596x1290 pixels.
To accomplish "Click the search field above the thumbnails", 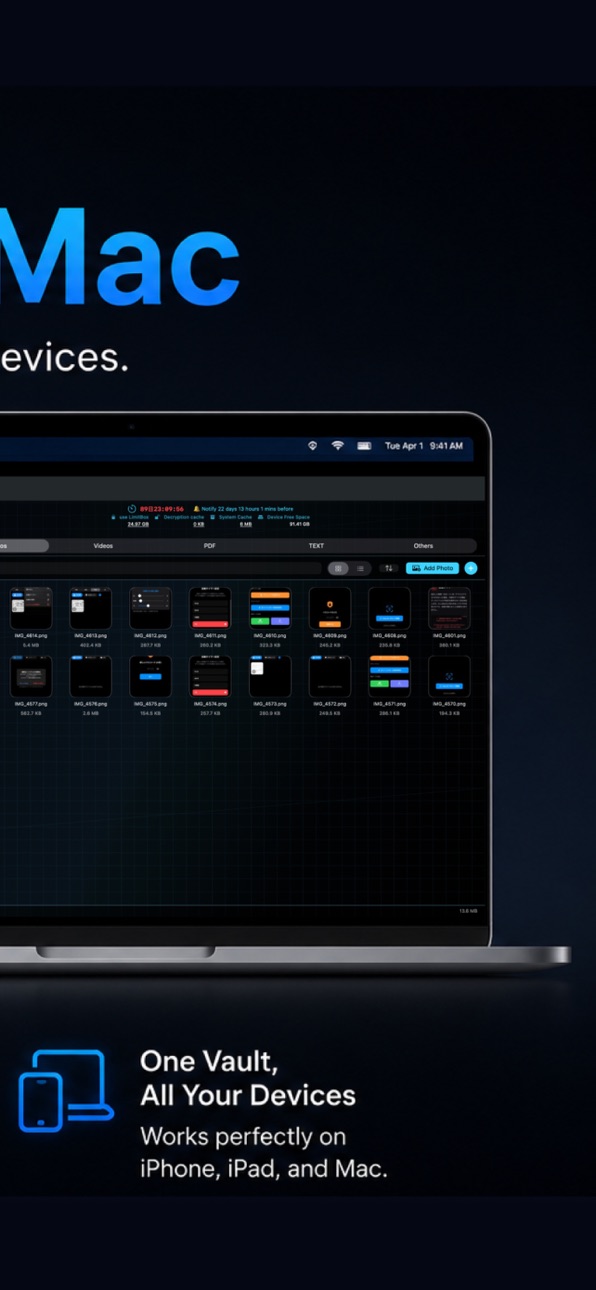I will click(x=162, y=568).
